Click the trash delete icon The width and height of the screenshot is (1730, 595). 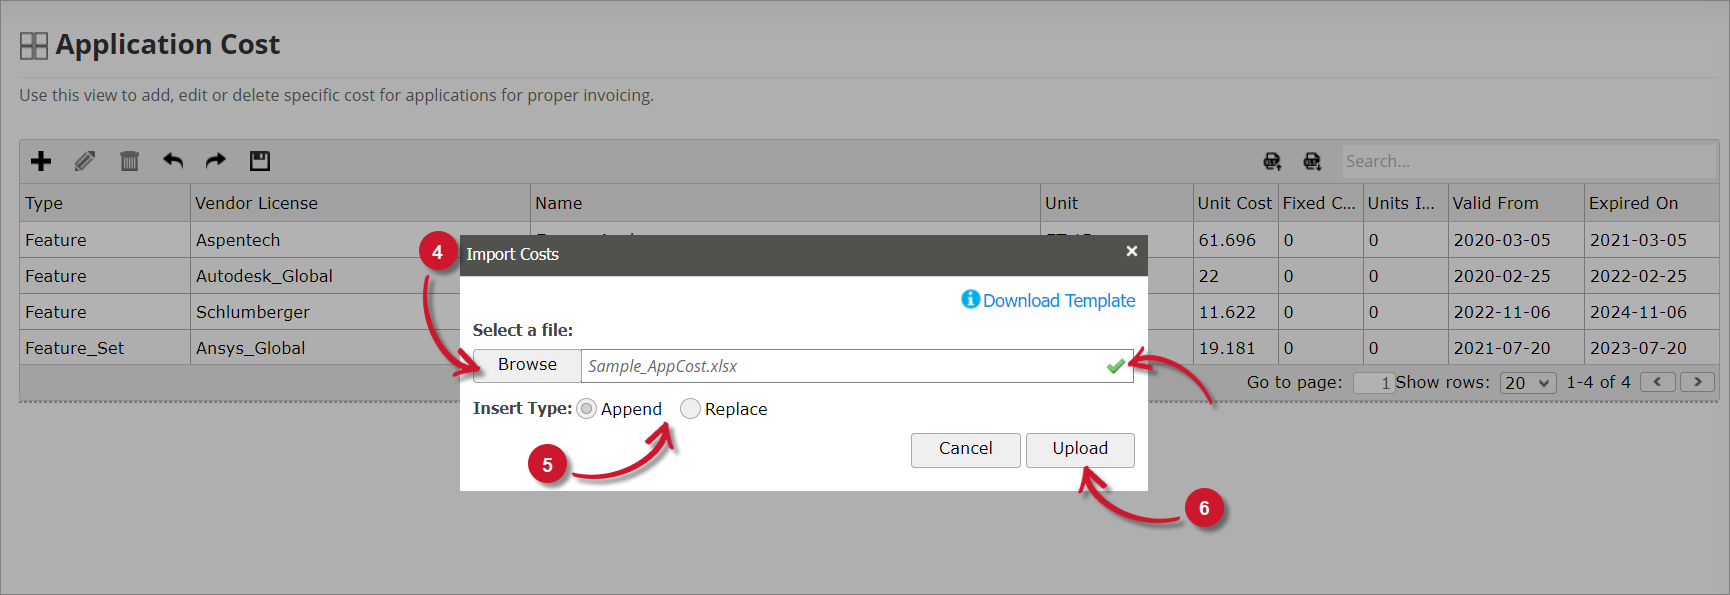tap(129, 161)
